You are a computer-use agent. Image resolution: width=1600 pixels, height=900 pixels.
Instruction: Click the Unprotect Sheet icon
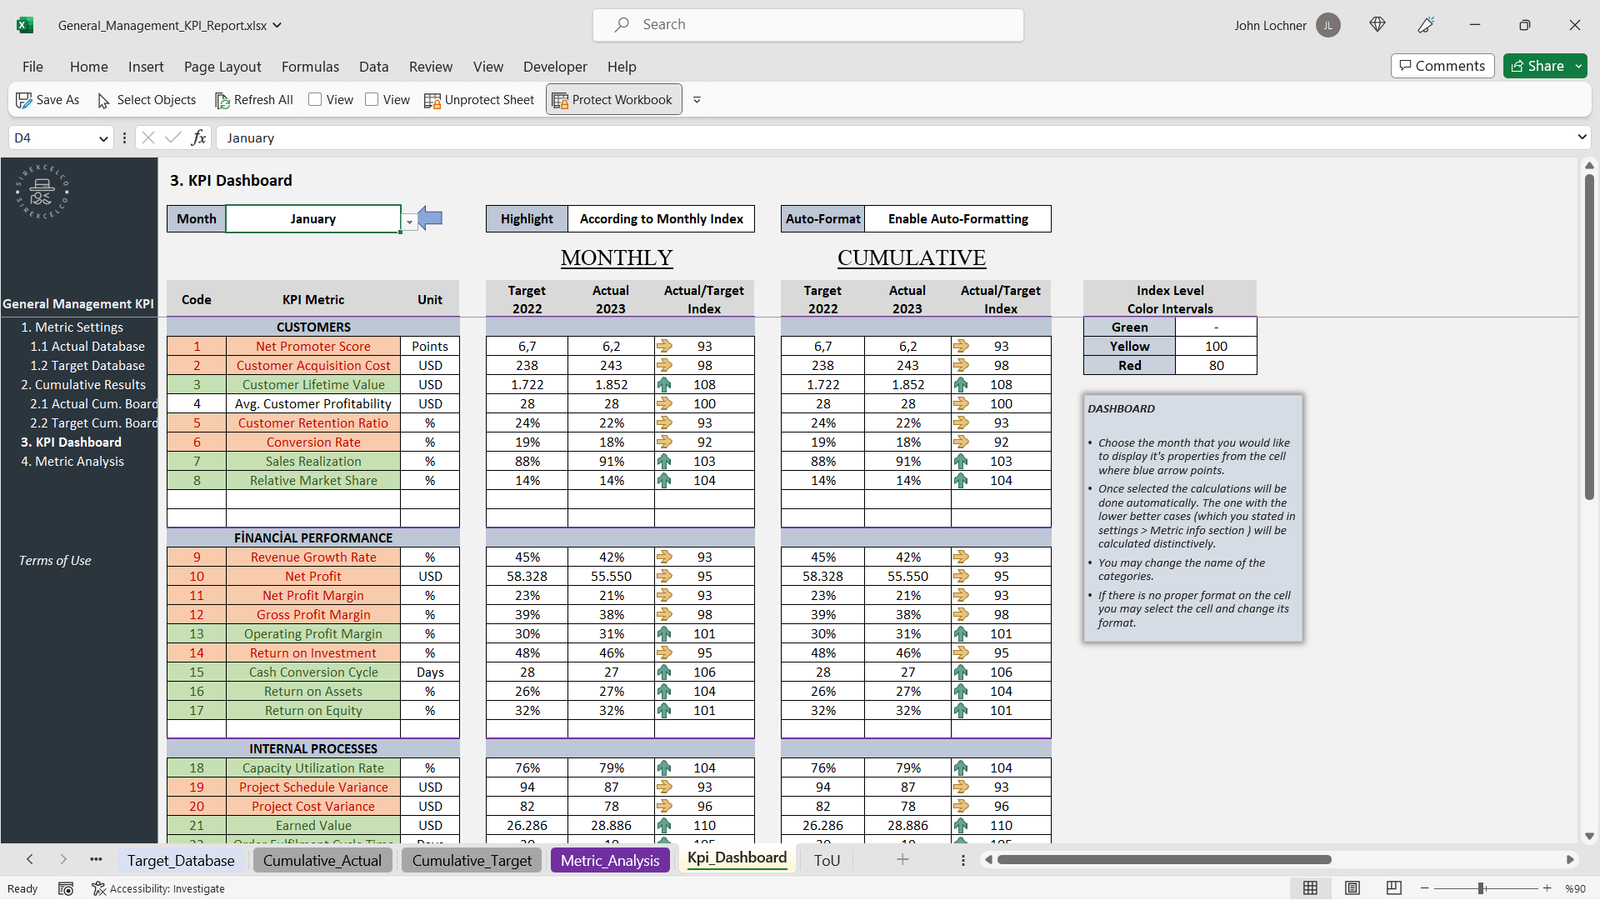click(432, 100)
